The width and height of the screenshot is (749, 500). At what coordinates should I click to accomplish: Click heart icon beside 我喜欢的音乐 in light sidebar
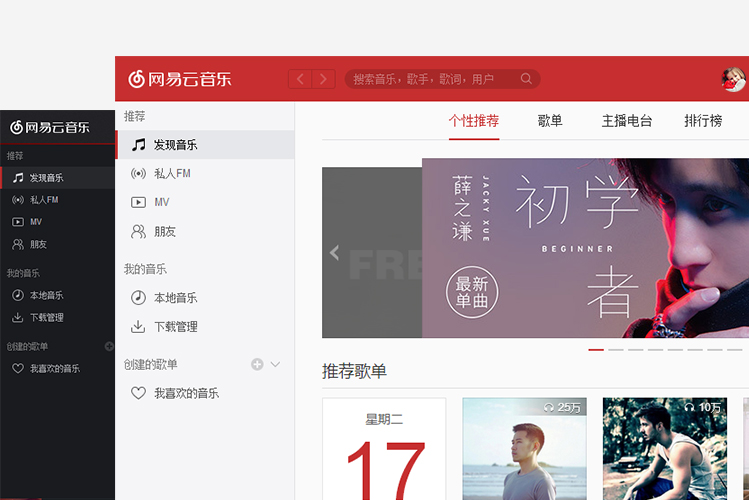139,393
